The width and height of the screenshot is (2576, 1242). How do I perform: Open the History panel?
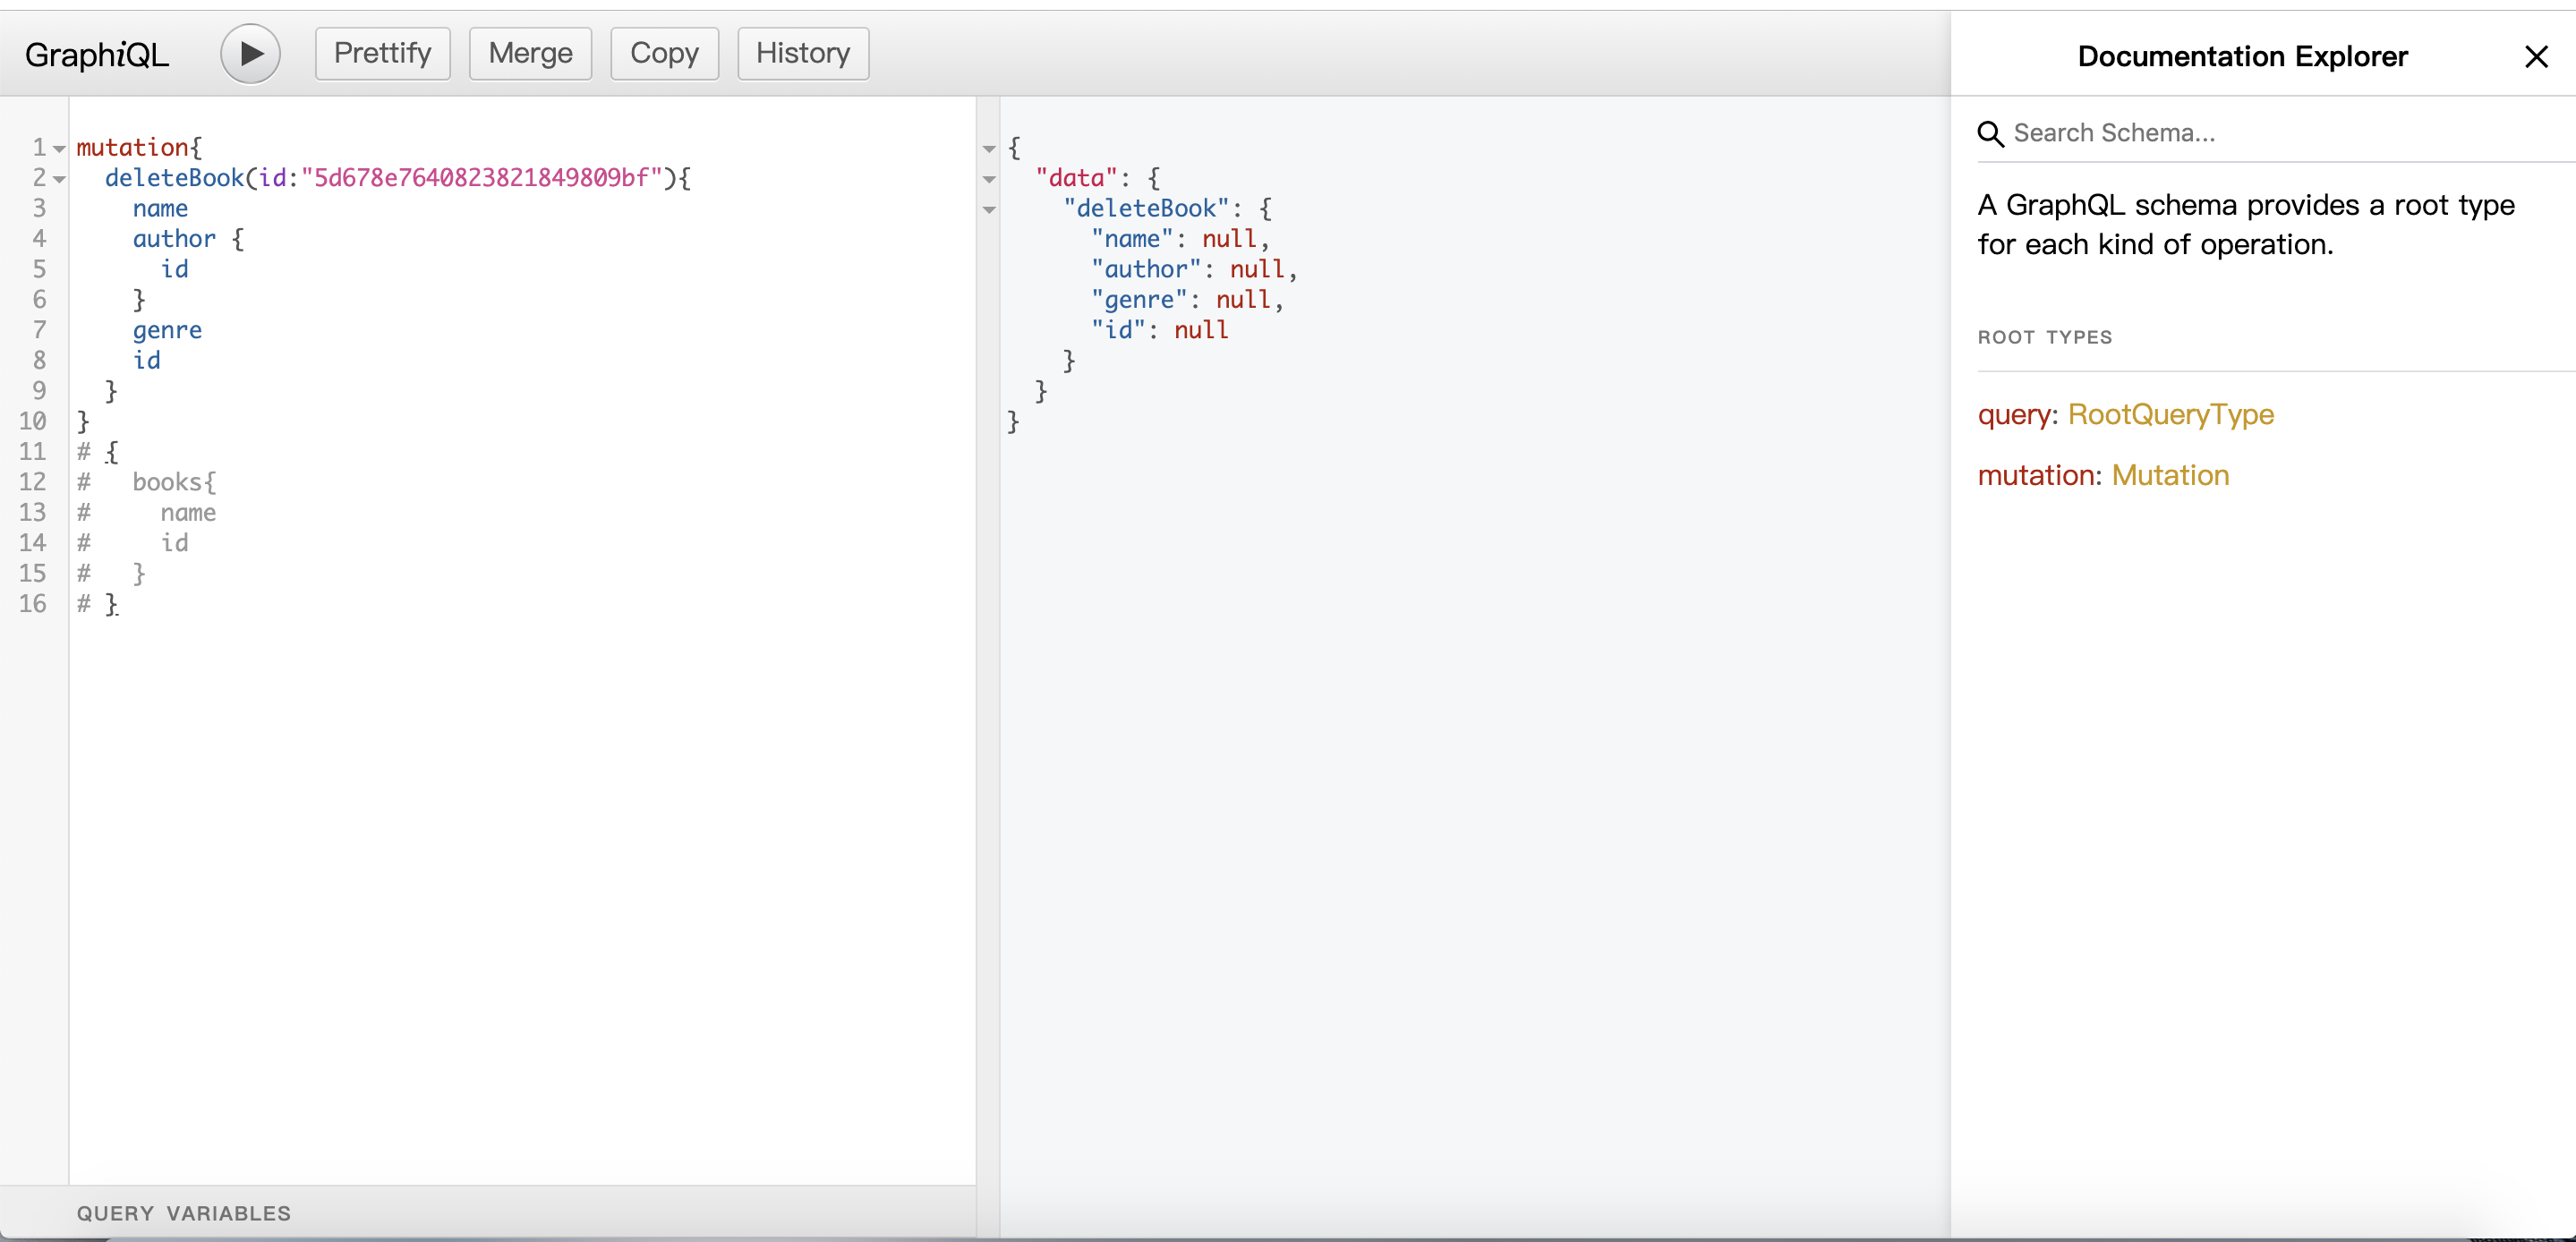[802, 54]
